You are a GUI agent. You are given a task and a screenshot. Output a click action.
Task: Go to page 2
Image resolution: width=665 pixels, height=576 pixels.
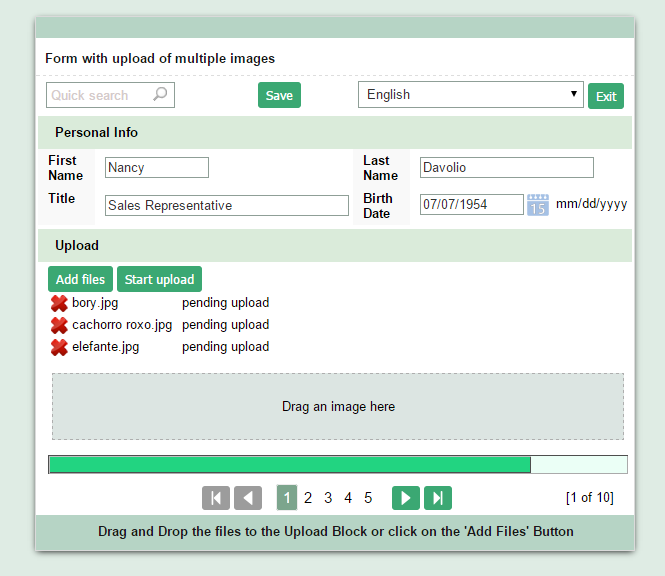[308, 498]
